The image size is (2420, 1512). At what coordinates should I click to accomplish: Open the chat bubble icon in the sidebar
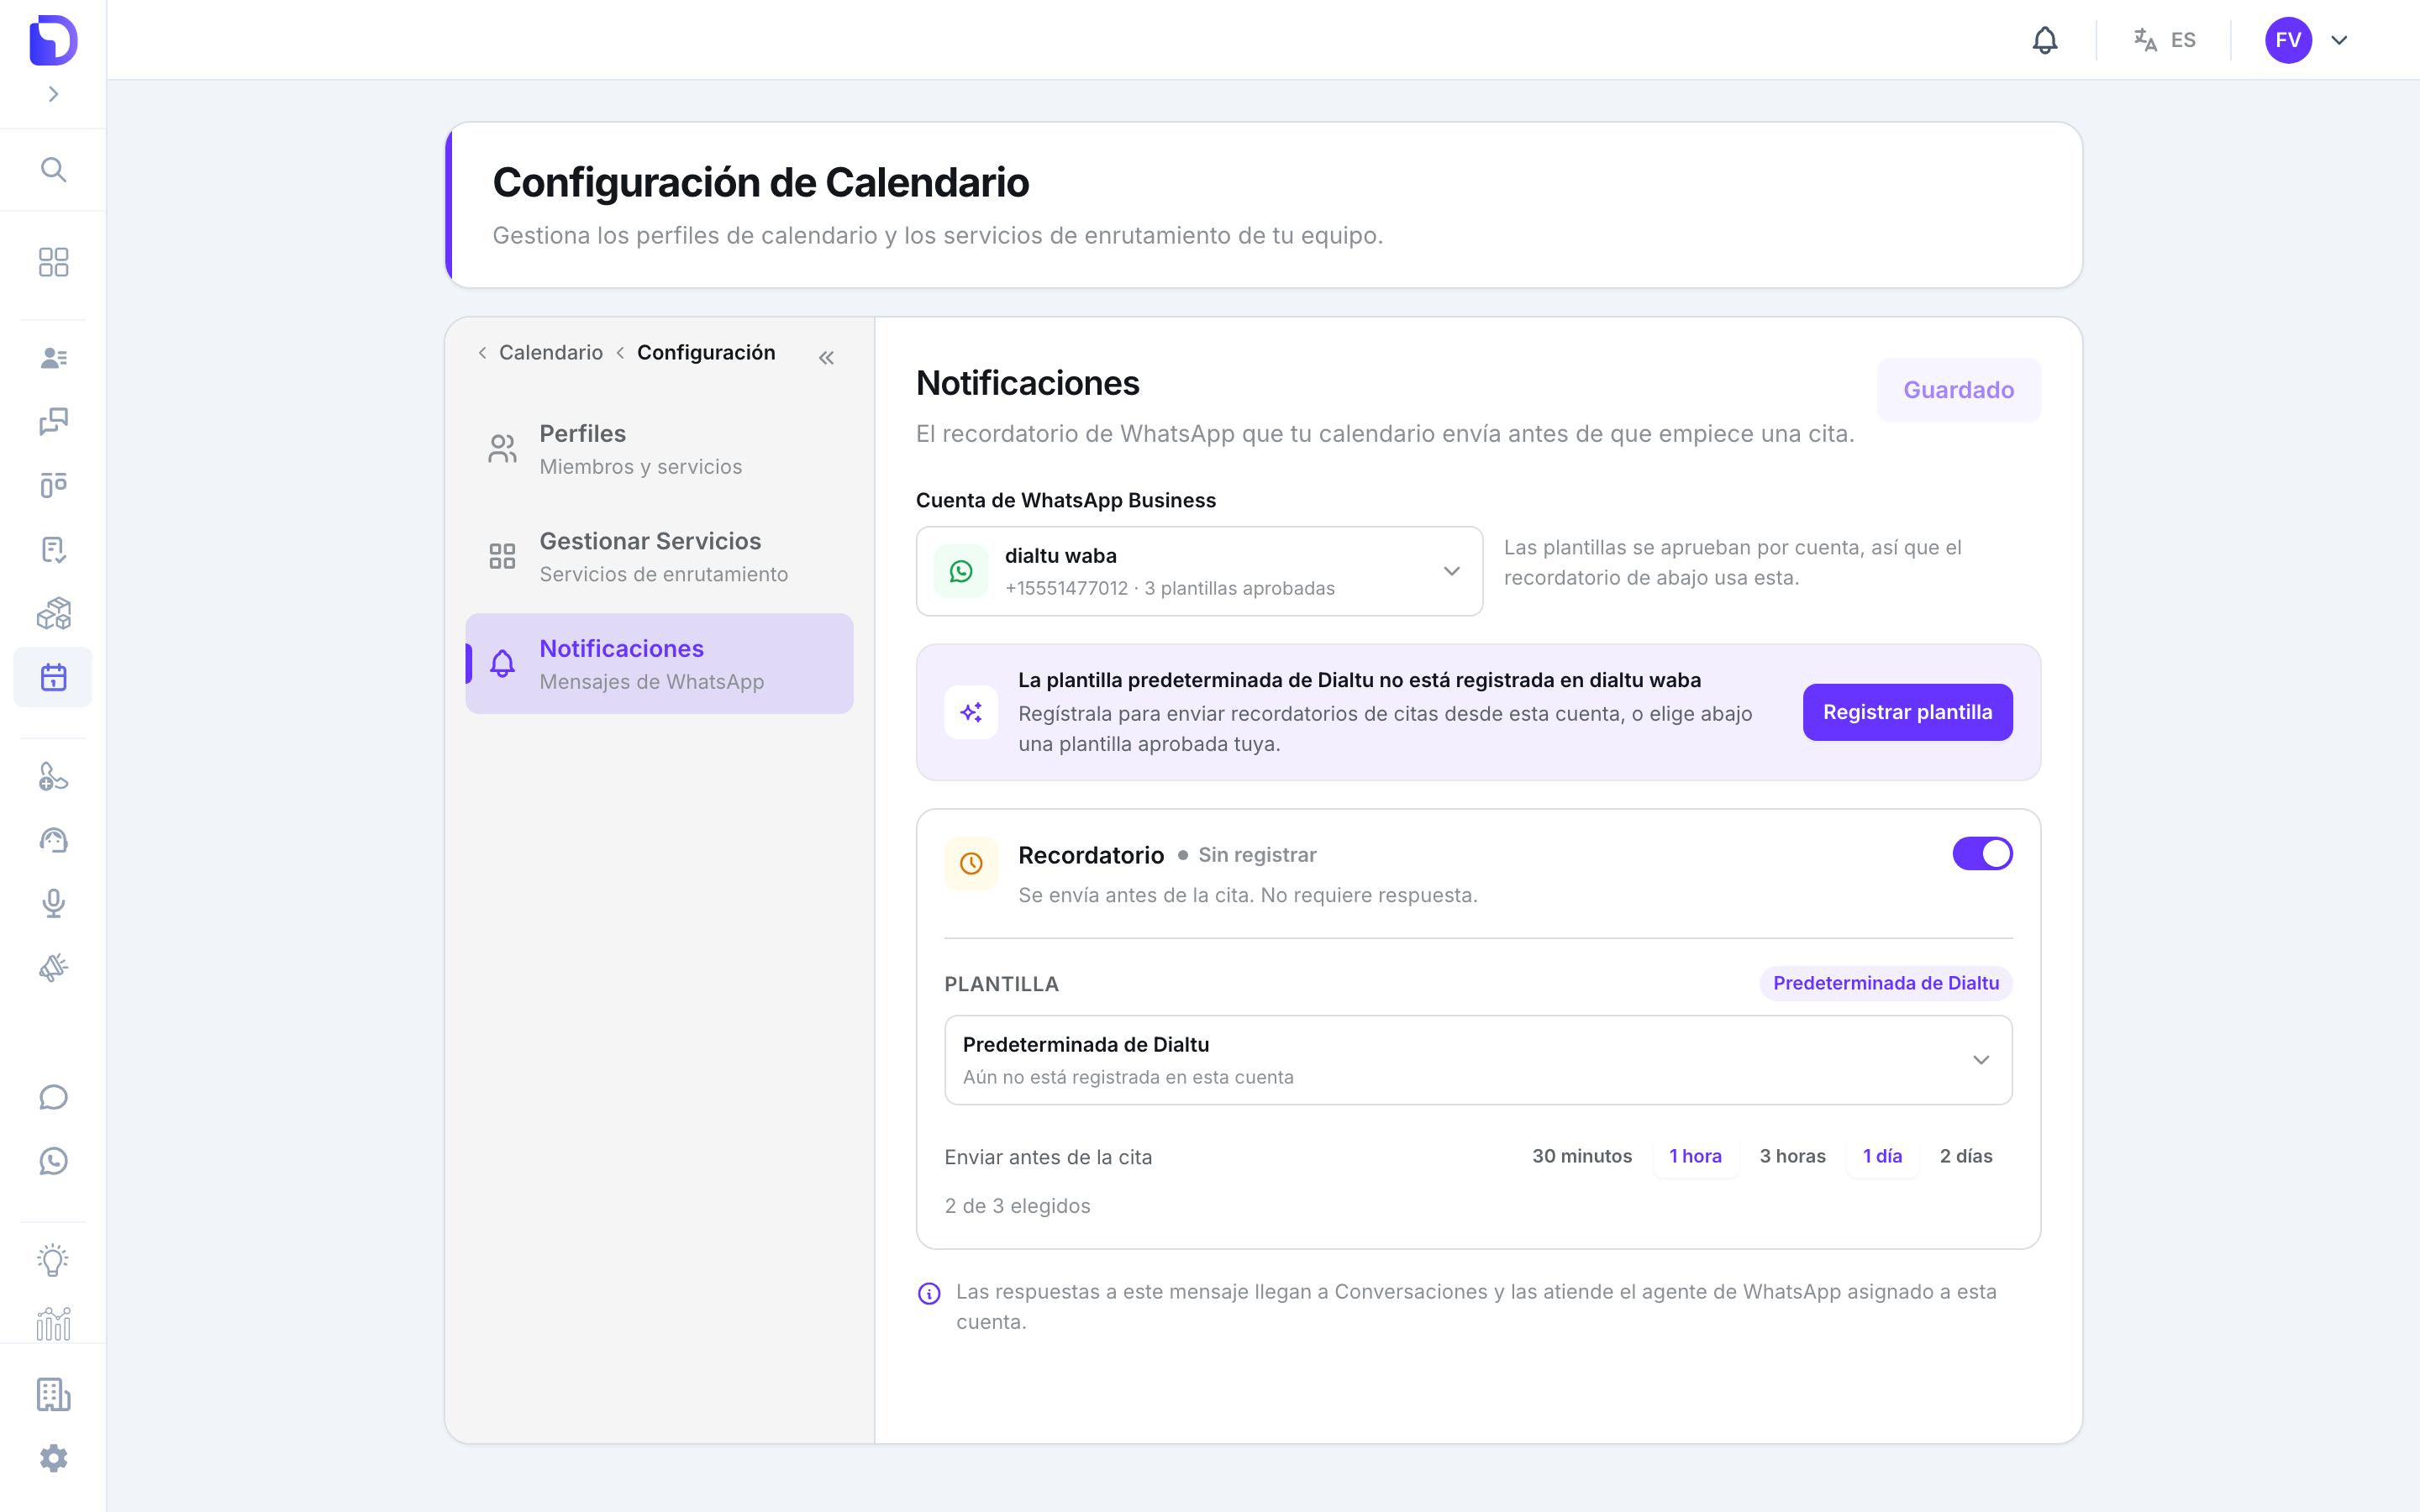pos(53,1097)
